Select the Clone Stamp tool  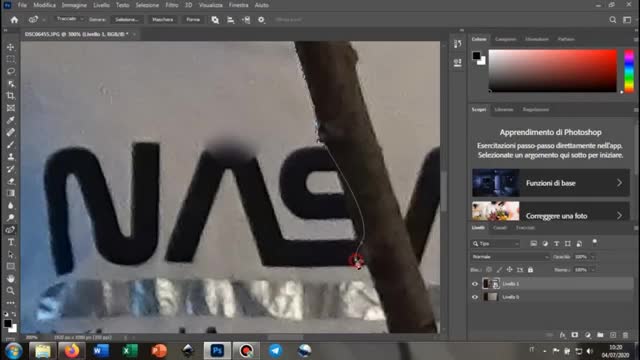click(11, 157)
